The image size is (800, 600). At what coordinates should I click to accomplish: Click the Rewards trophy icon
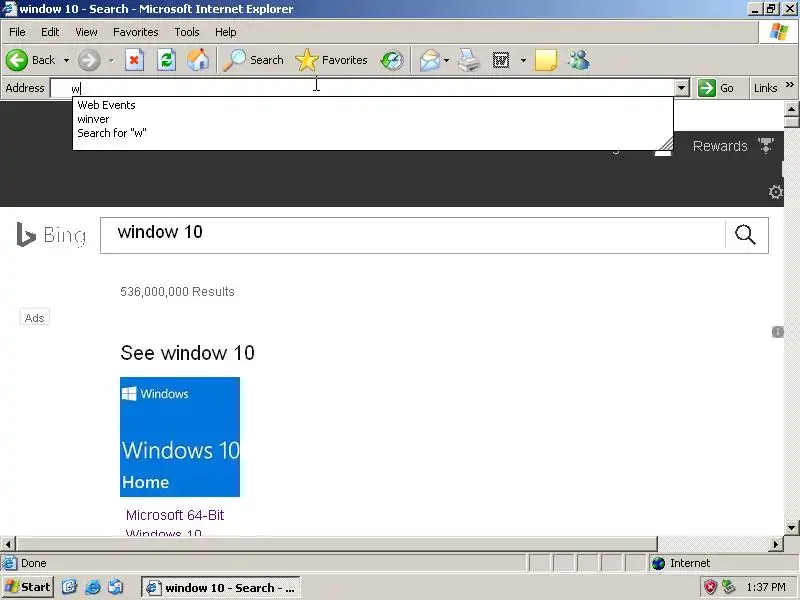pos(766,145)
